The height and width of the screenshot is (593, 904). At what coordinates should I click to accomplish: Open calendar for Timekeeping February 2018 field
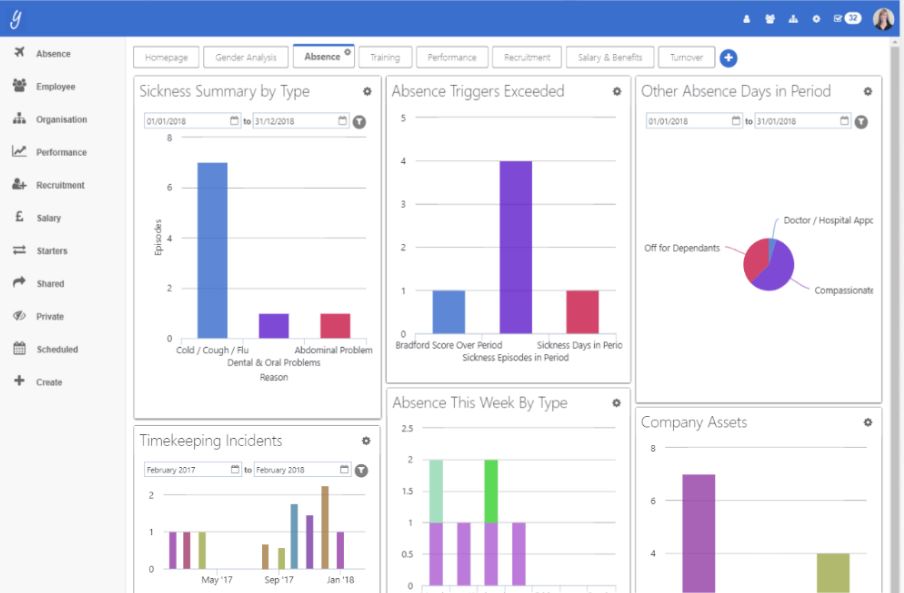344,469
